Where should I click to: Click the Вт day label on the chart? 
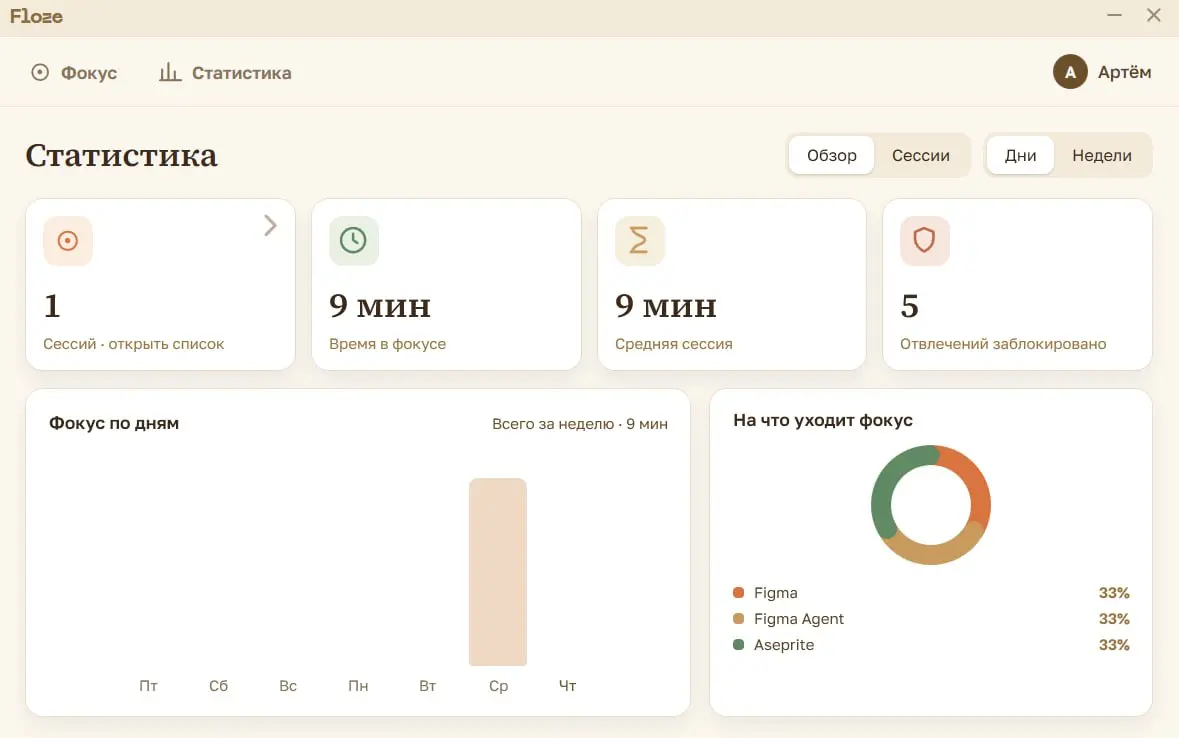pyautogui.click(x=428, y=686)
